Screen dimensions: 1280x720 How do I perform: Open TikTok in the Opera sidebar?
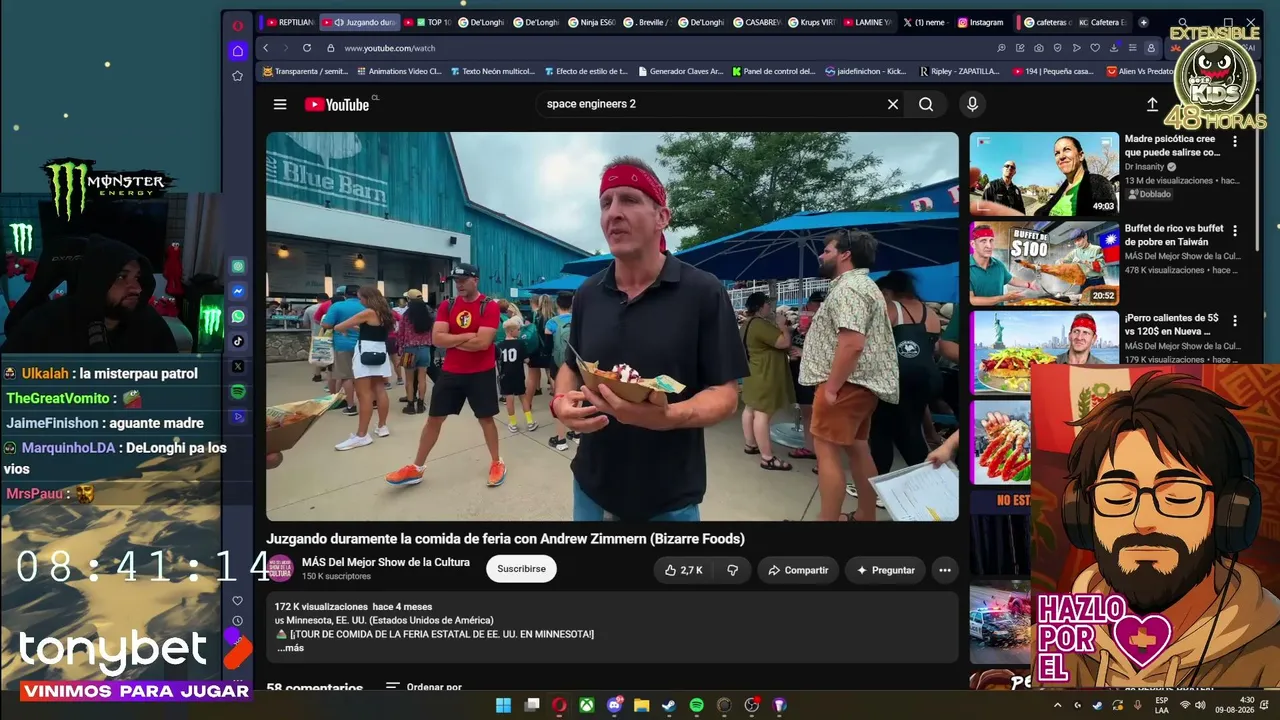(238, 341)
